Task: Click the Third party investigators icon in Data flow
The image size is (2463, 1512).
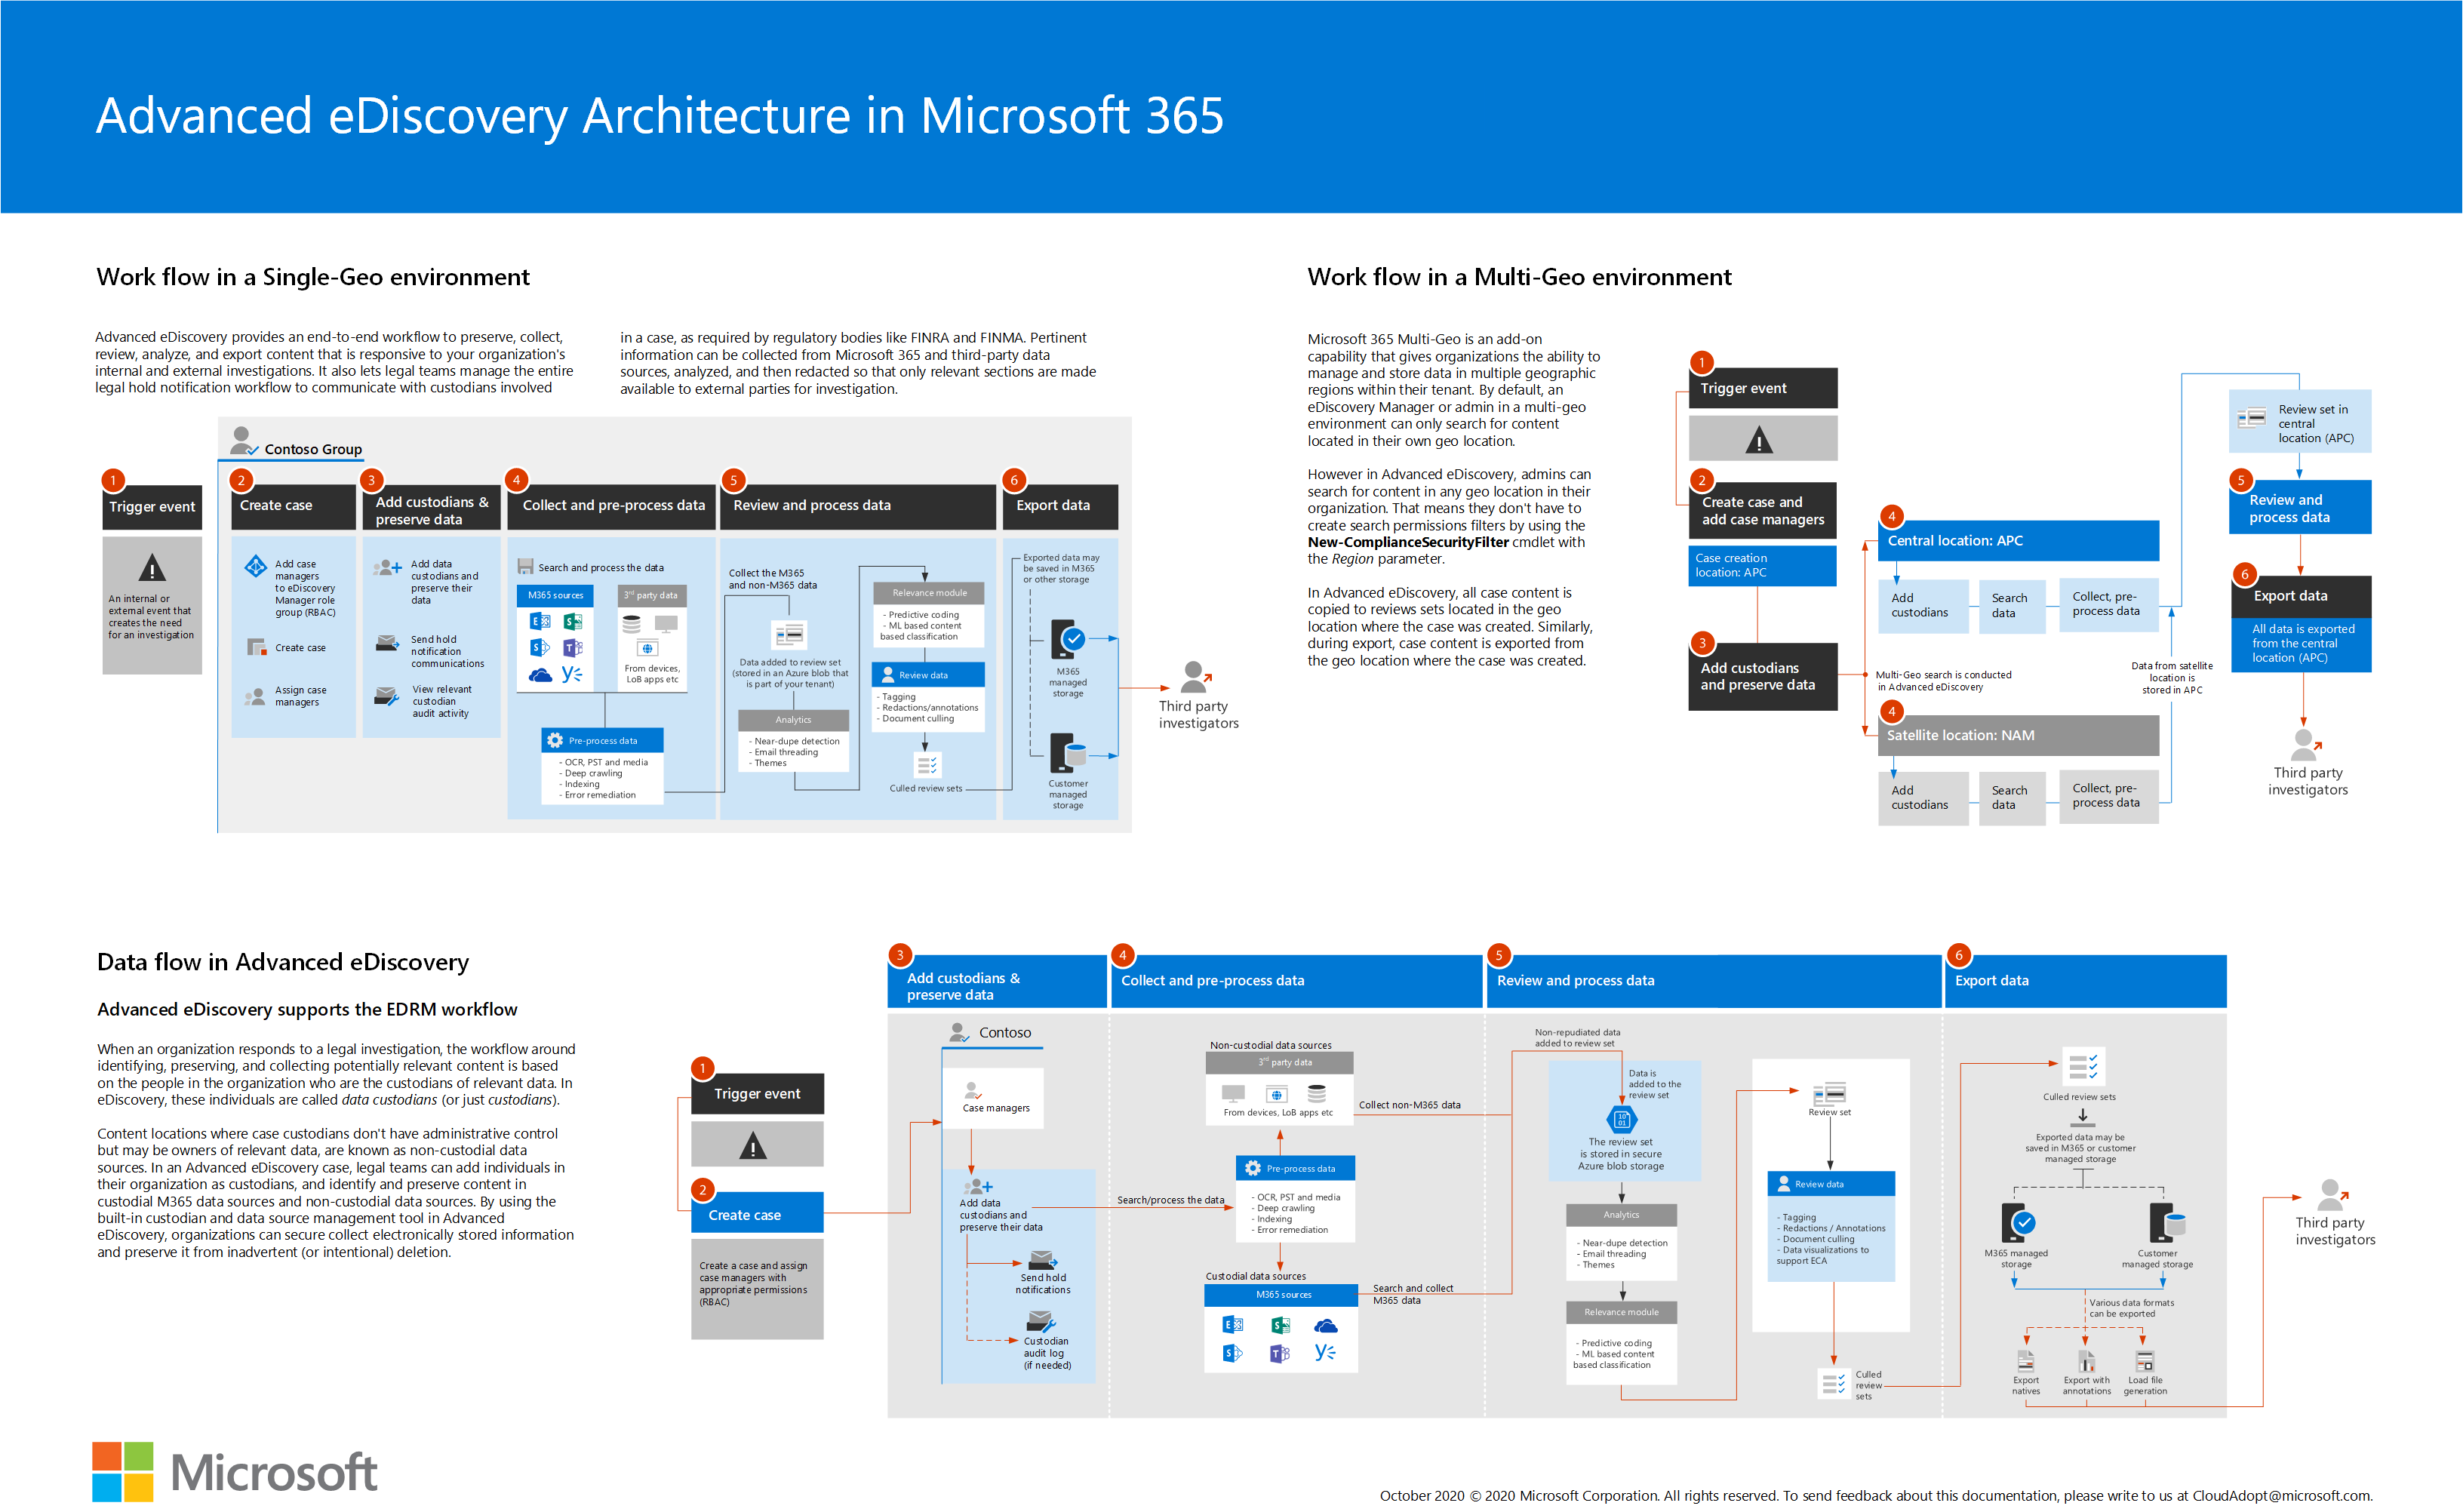Action: pyautogui.click(x=2333, y=1196)
